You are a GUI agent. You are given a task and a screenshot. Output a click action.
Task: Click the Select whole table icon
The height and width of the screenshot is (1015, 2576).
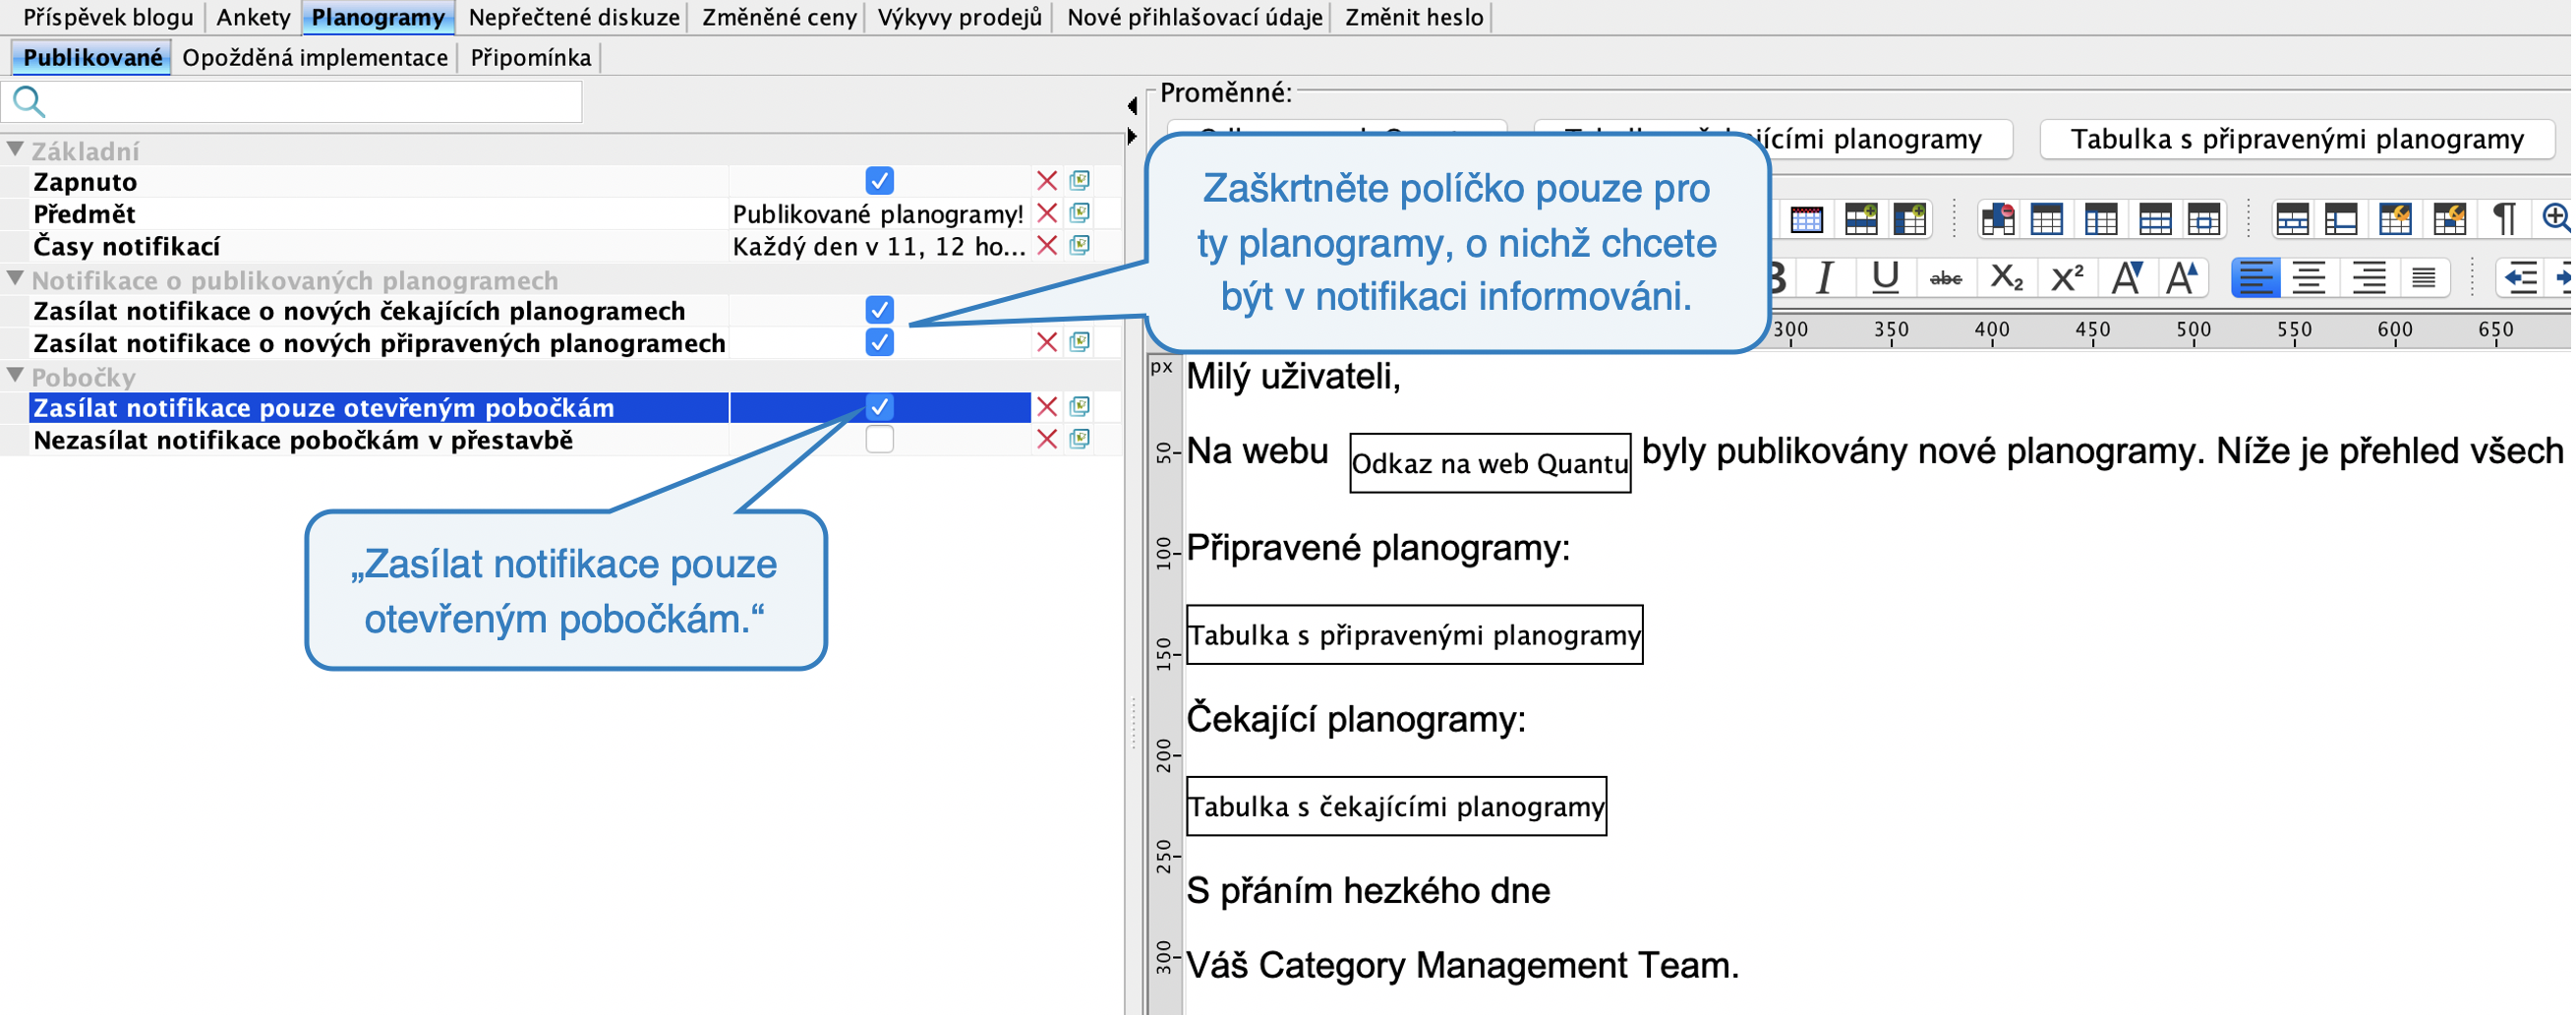pyautogui.click(x=2048, y=218)
